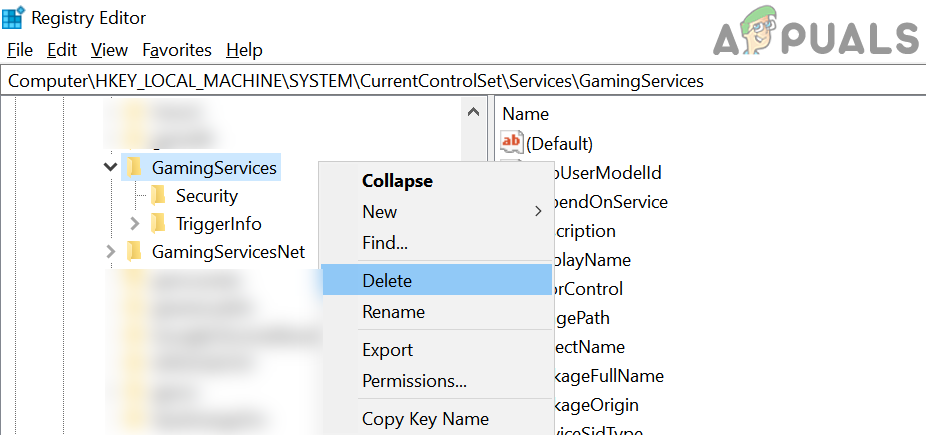The height and width of the screenshot is (435, 926).
Task: Click the tree pane scroll up arrow
Action: point(474,113)
